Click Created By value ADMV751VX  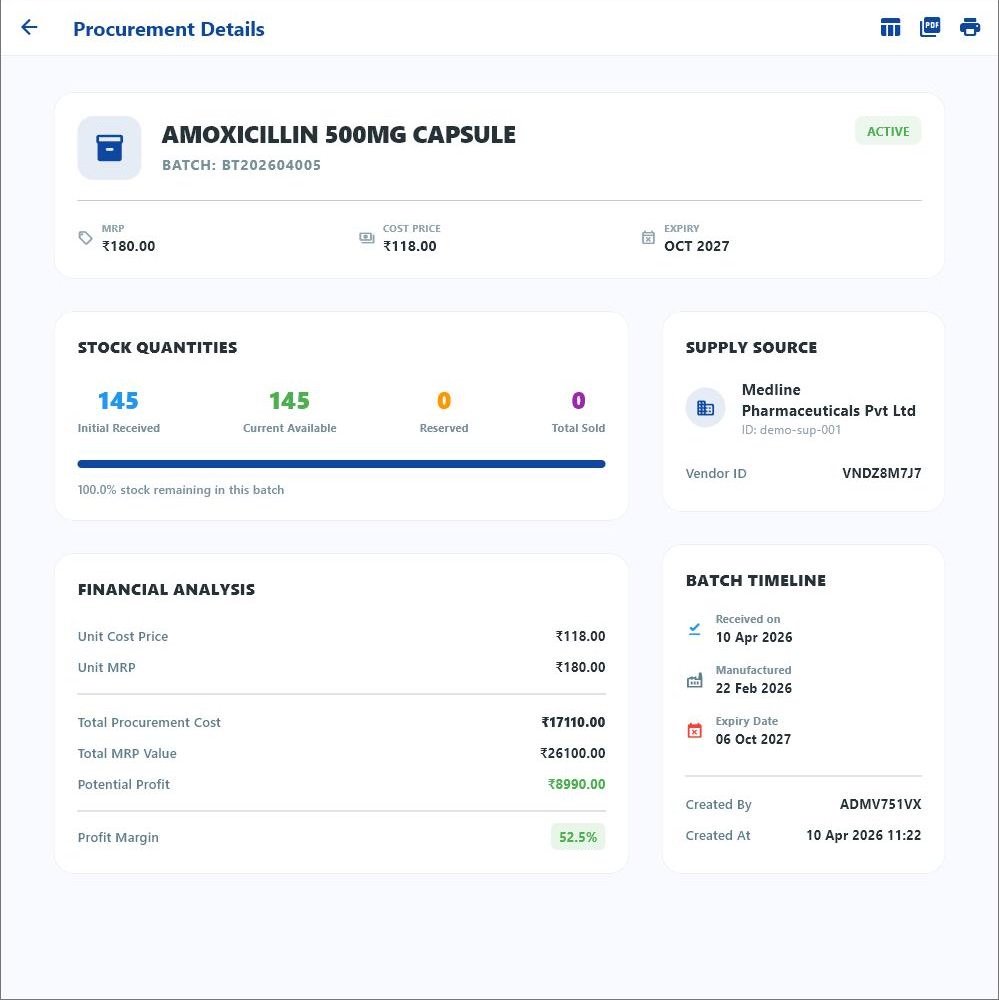(881, 804)
